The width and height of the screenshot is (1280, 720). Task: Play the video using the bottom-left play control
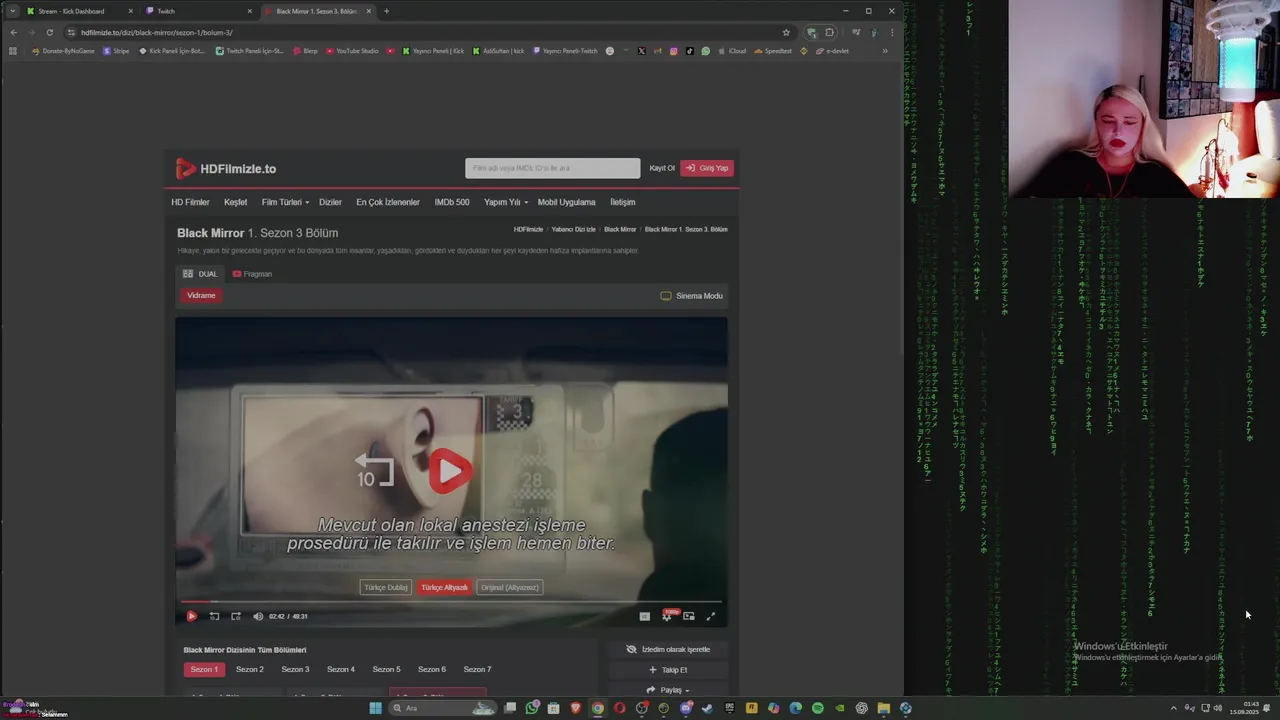[192, 616]
